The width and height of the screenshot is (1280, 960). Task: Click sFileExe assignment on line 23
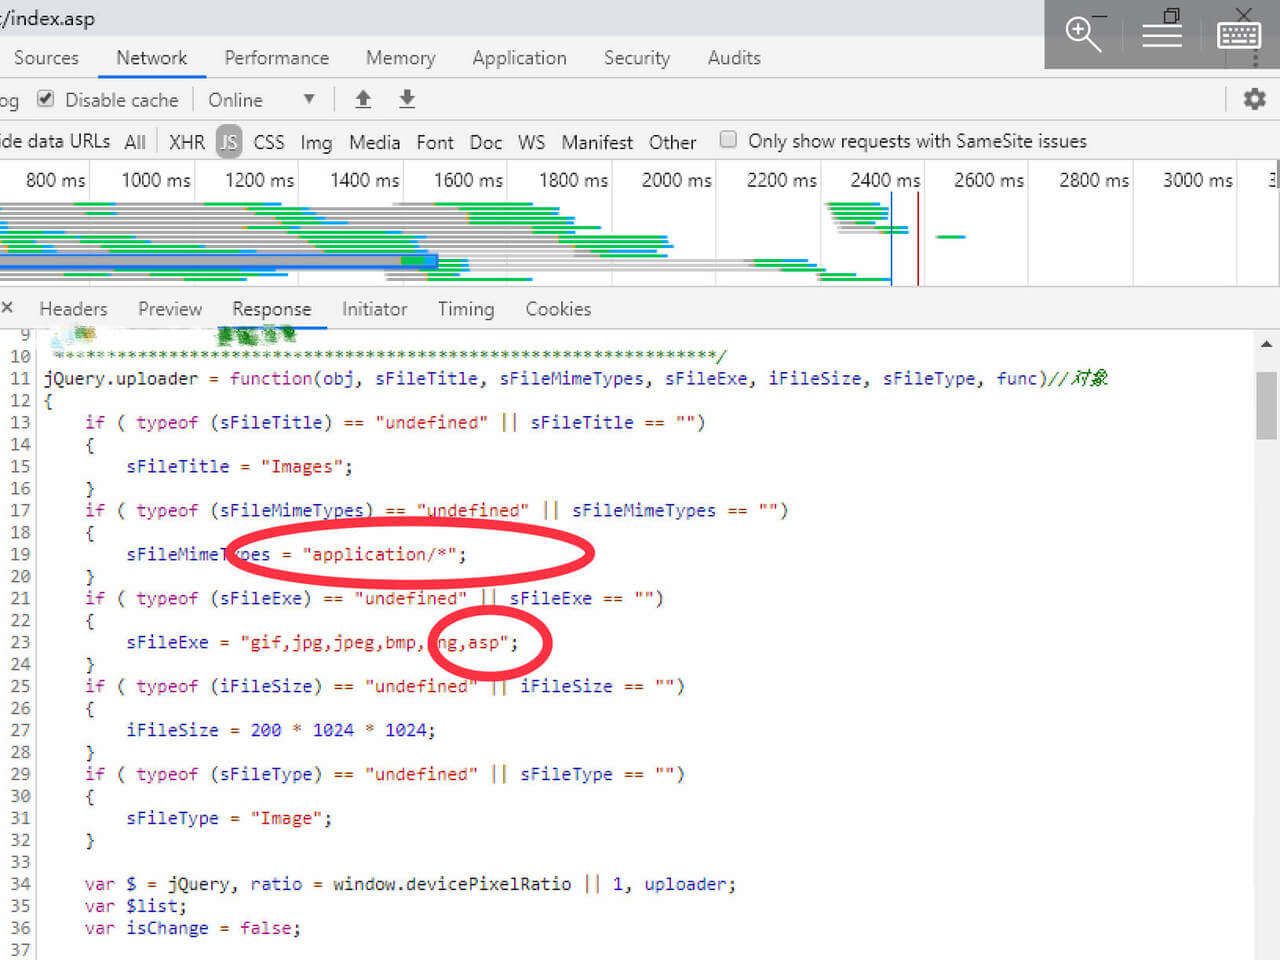point(322,642)
